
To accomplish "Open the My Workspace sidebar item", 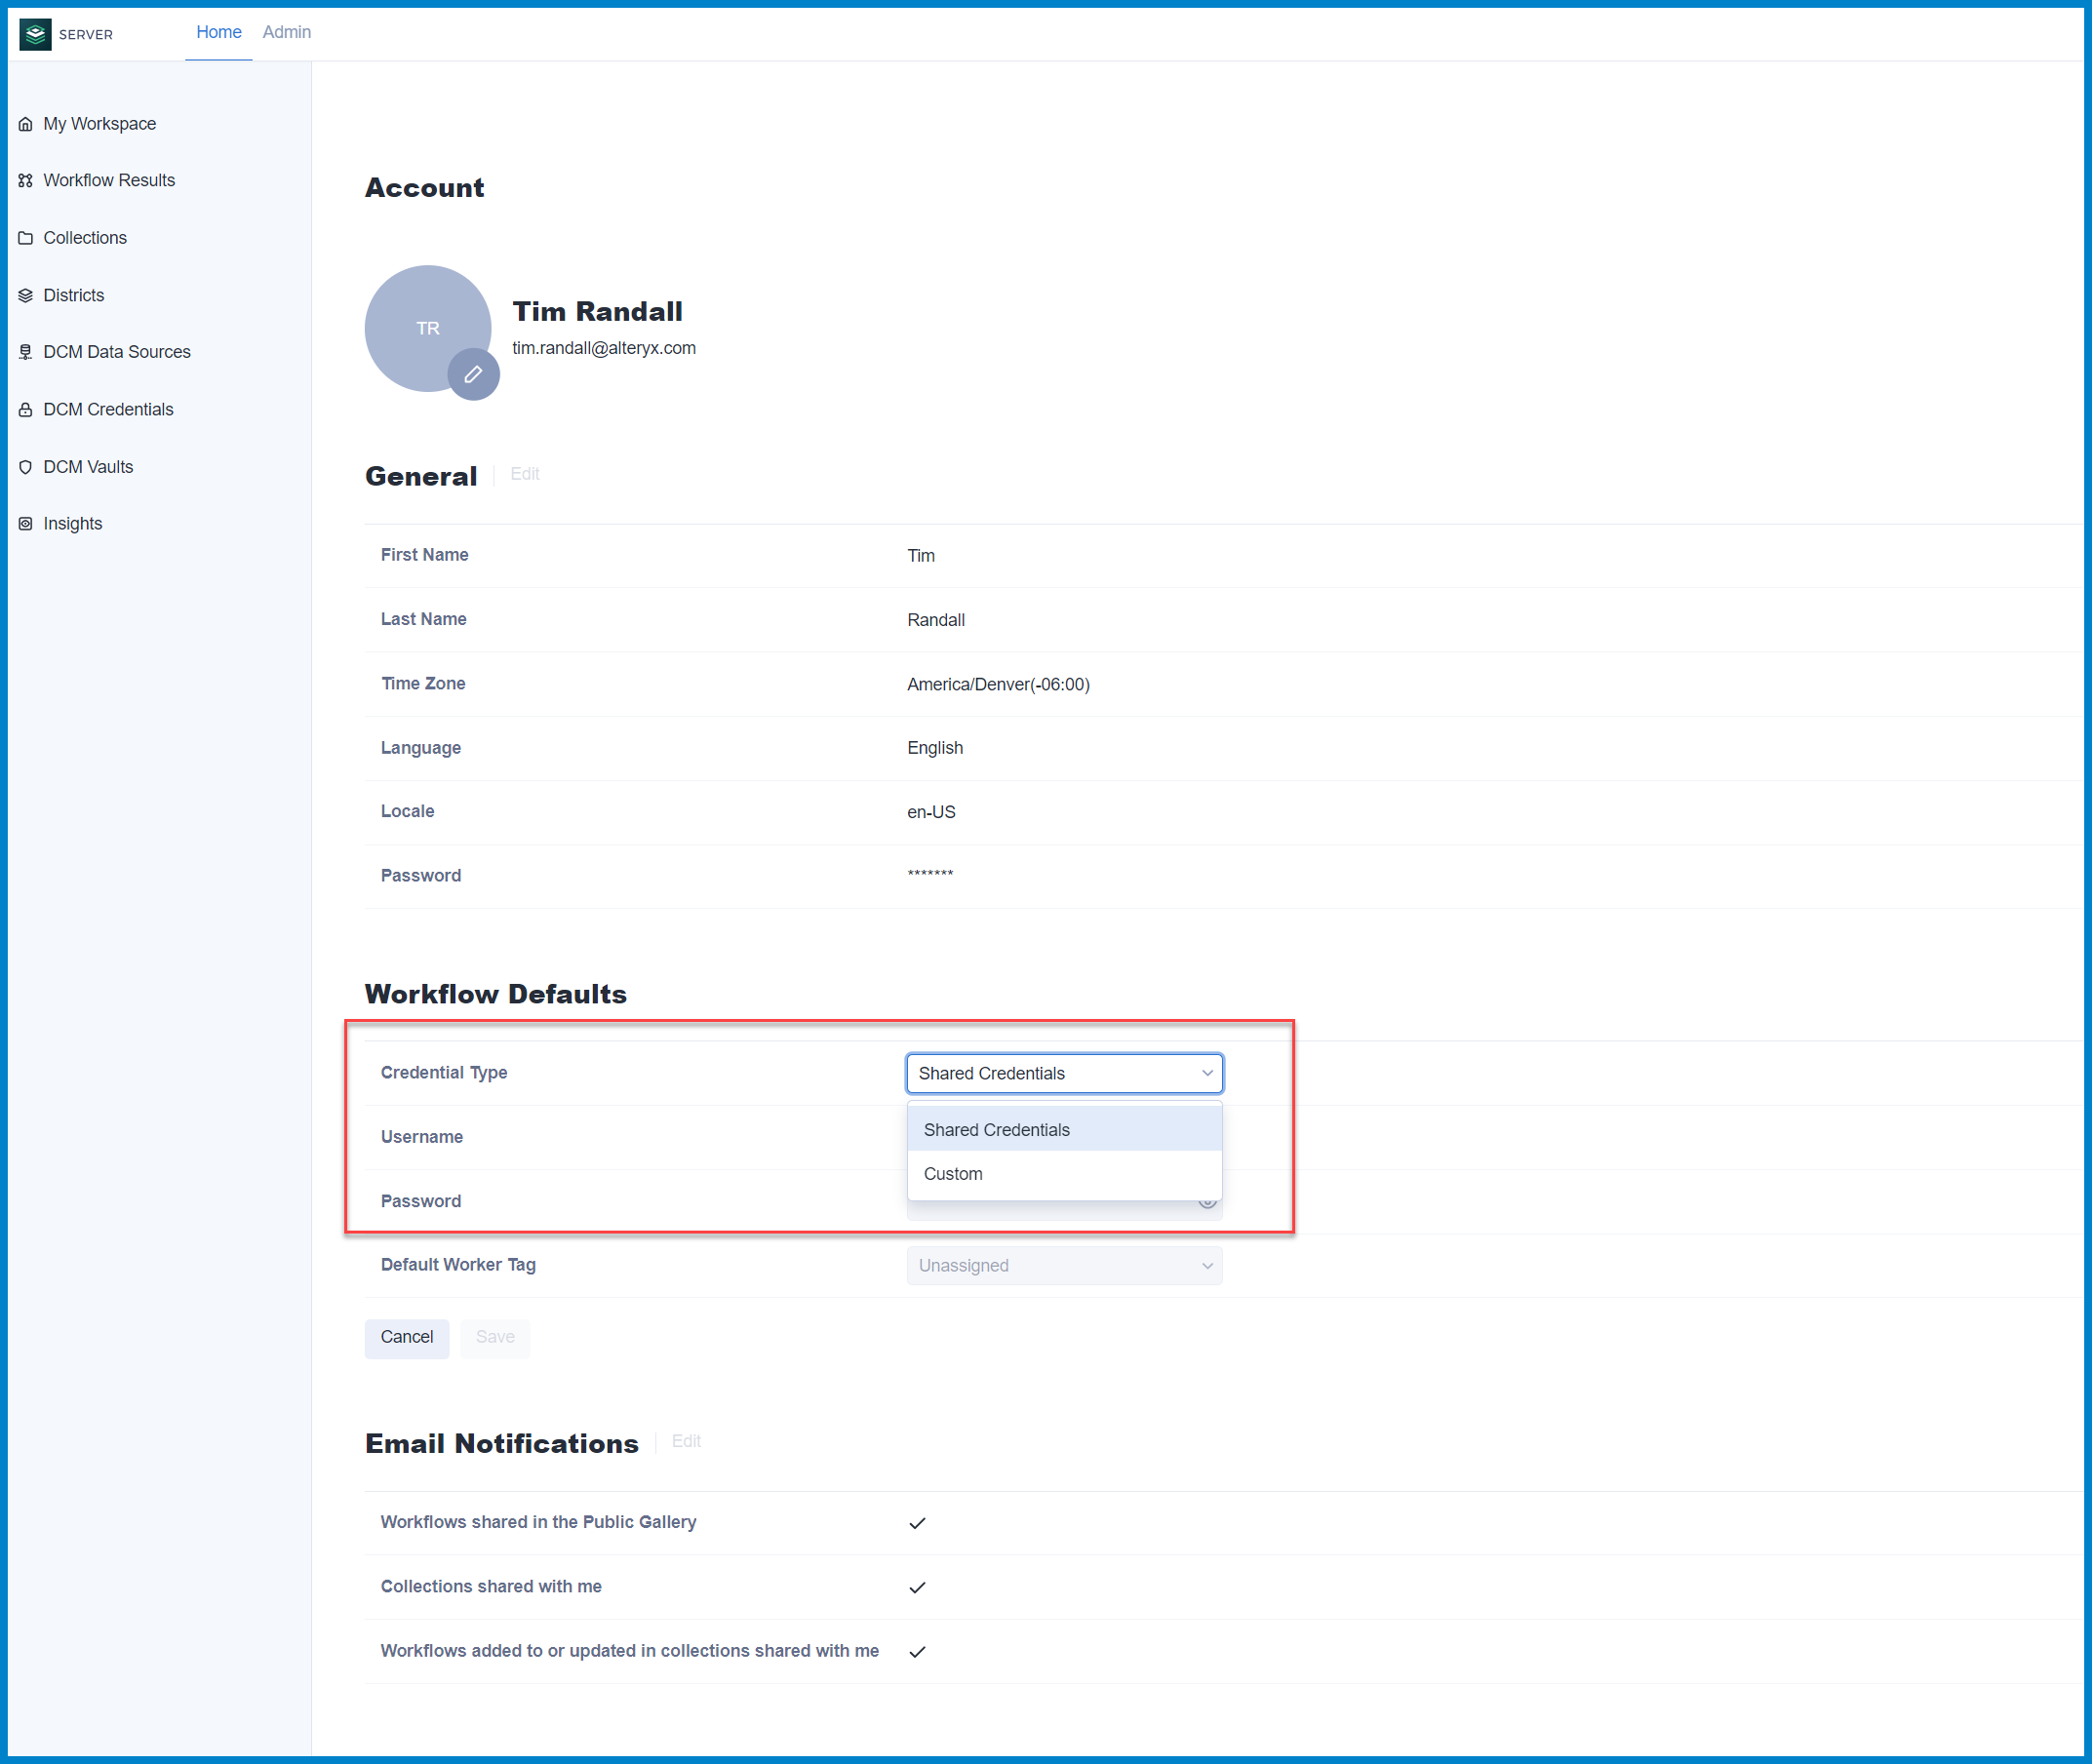I will [99, 123].
